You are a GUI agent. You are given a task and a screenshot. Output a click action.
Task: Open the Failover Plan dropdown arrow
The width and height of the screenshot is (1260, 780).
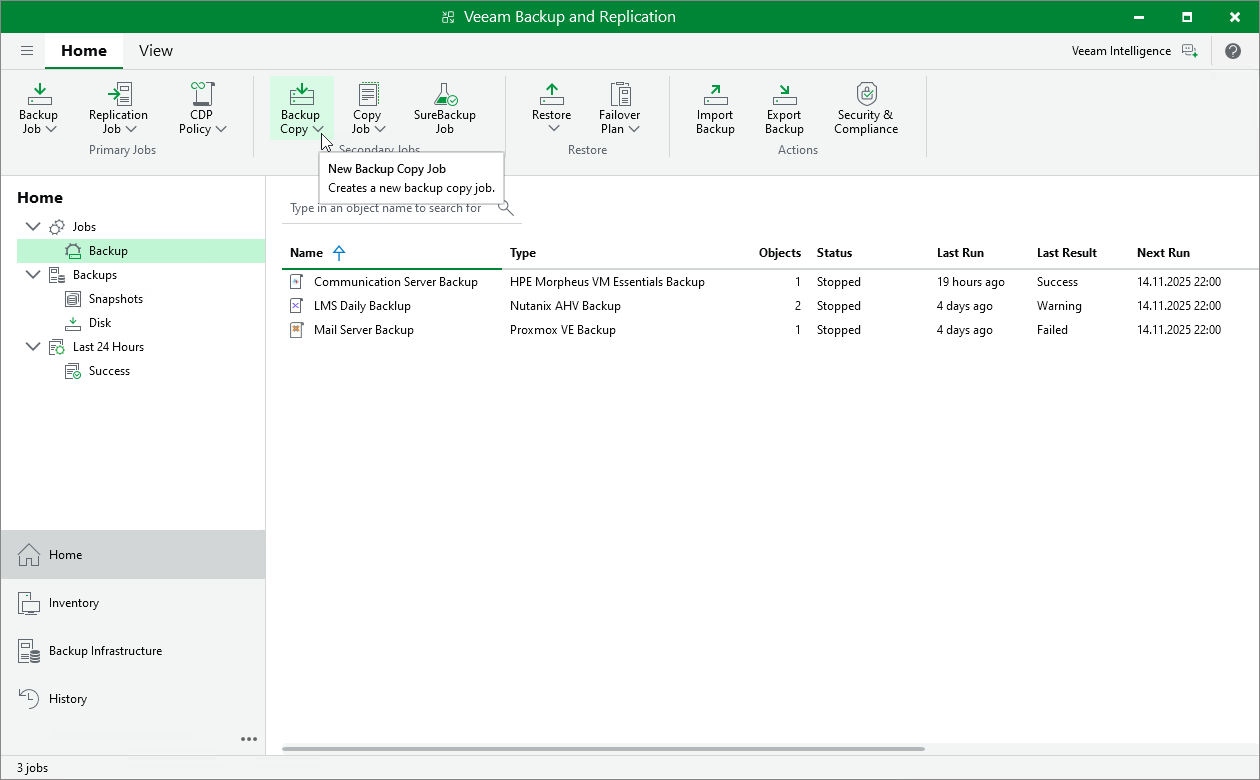[x=634, y=129]
